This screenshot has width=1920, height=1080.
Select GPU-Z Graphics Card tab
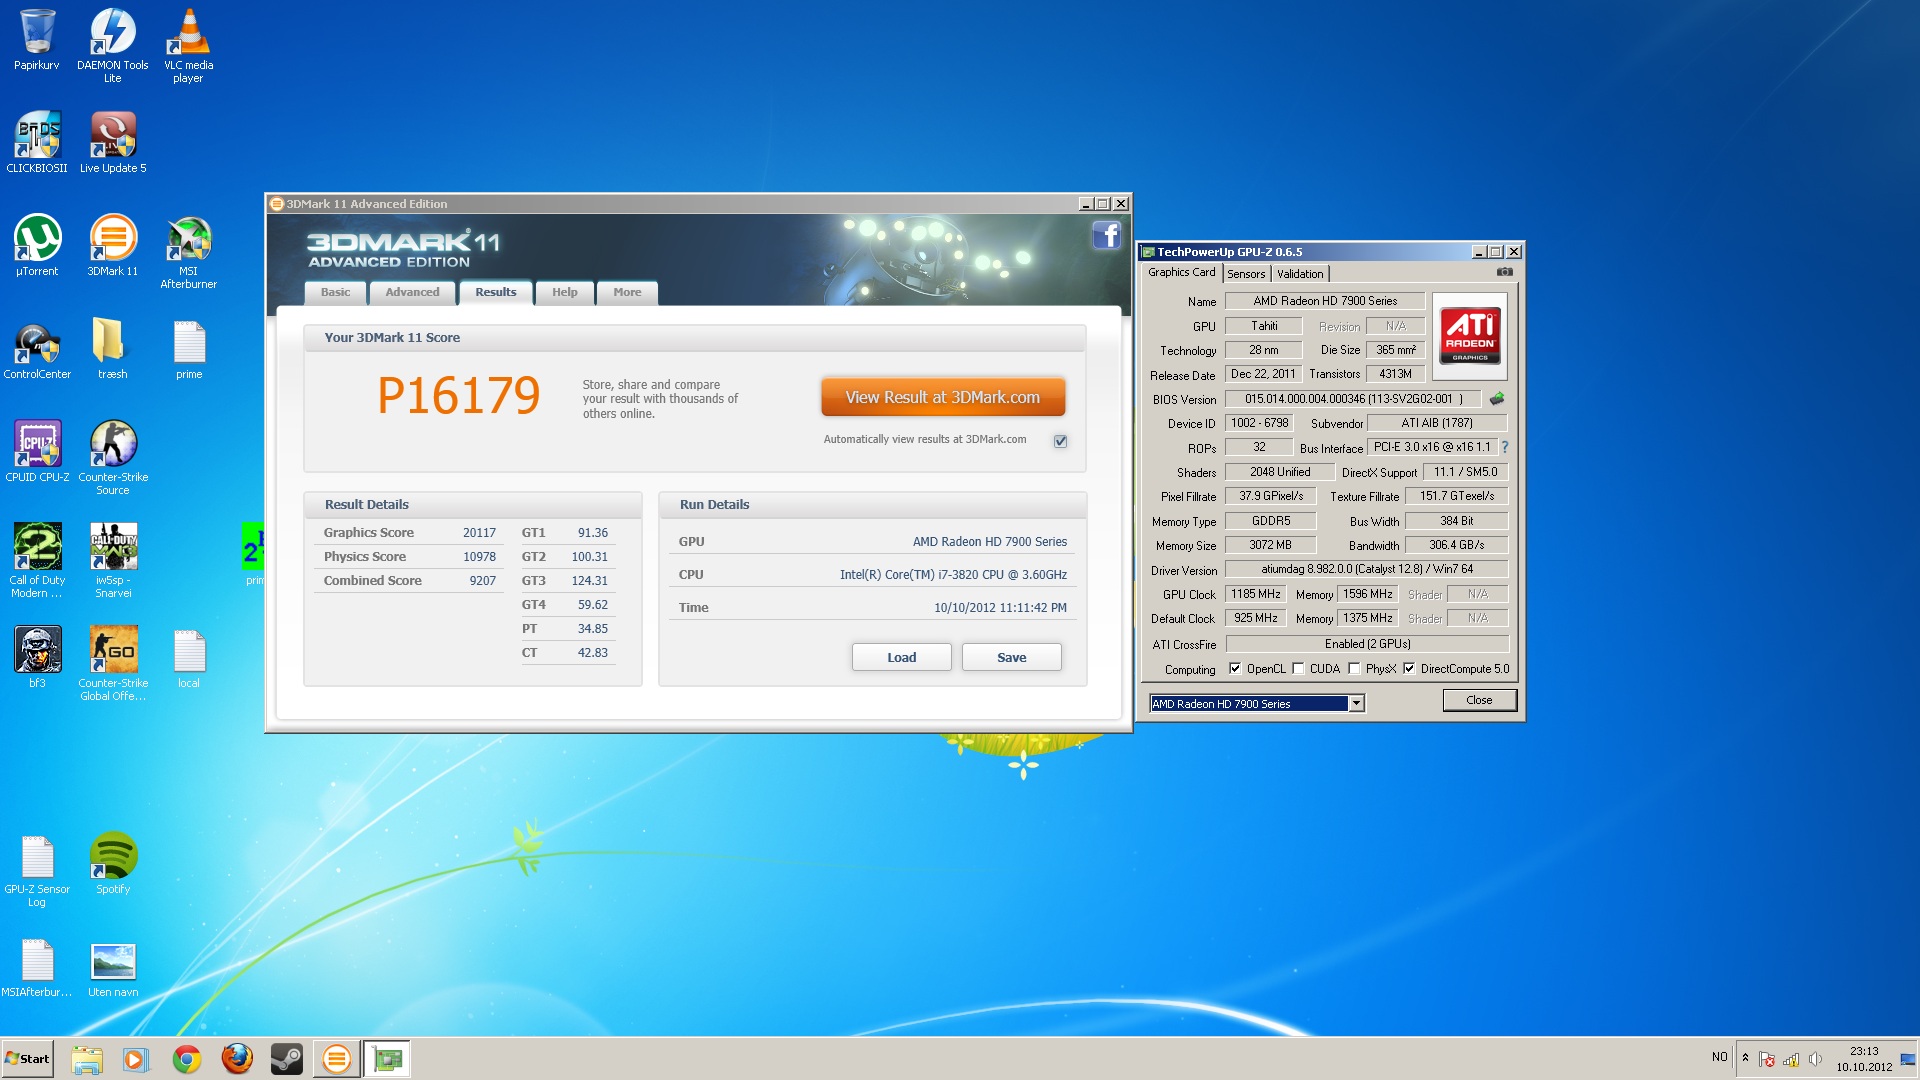pos(1182,272)
